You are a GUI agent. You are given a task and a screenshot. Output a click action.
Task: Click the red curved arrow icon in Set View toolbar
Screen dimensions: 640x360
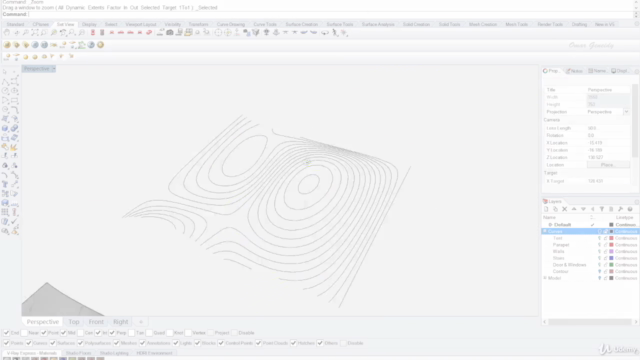click(x=149, y=33)
